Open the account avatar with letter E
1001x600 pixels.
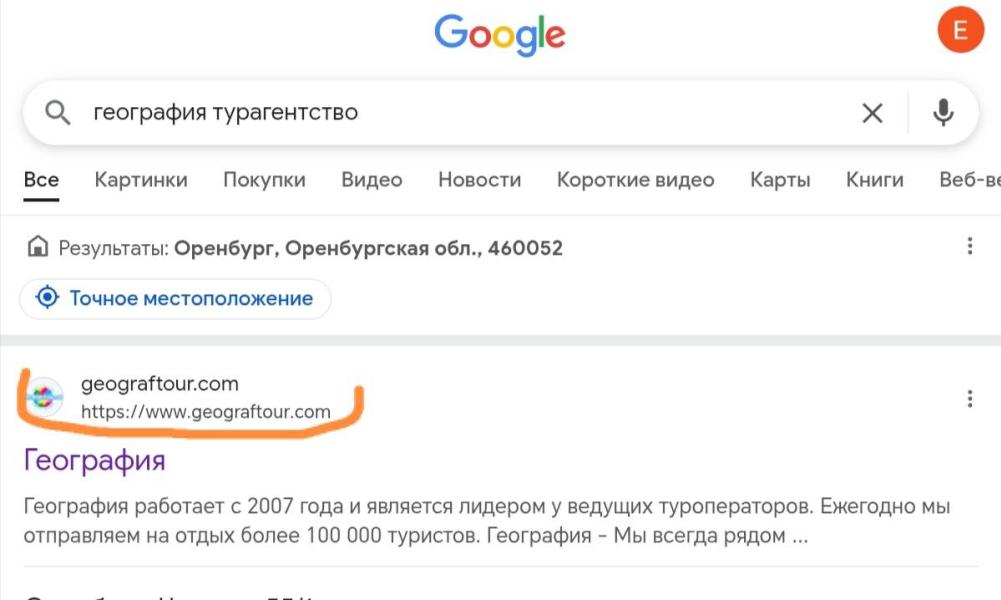(960, 30)
